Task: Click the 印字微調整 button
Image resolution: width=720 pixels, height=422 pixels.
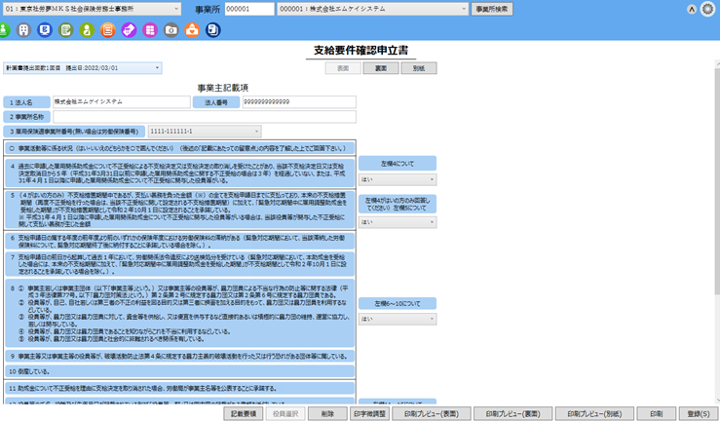Action: (x=370, y=414)
